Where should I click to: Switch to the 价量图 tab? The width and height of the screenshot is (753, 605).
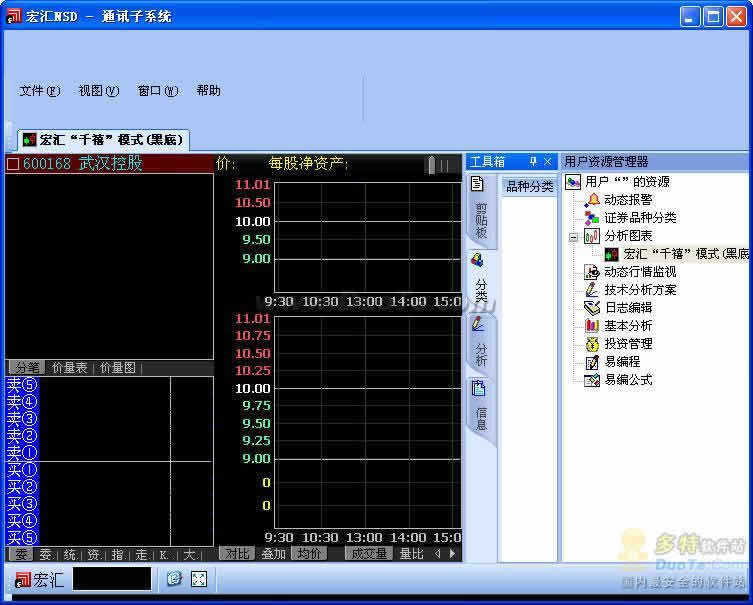[x=118, y=368]
